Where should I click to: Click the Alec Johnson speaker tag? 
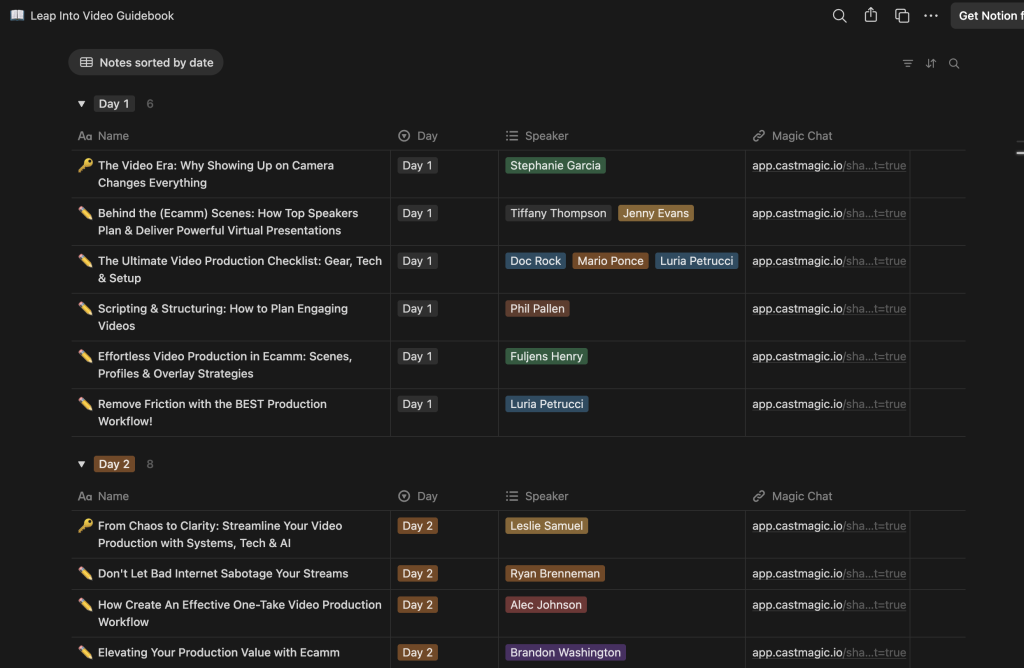tap(546, 605)
